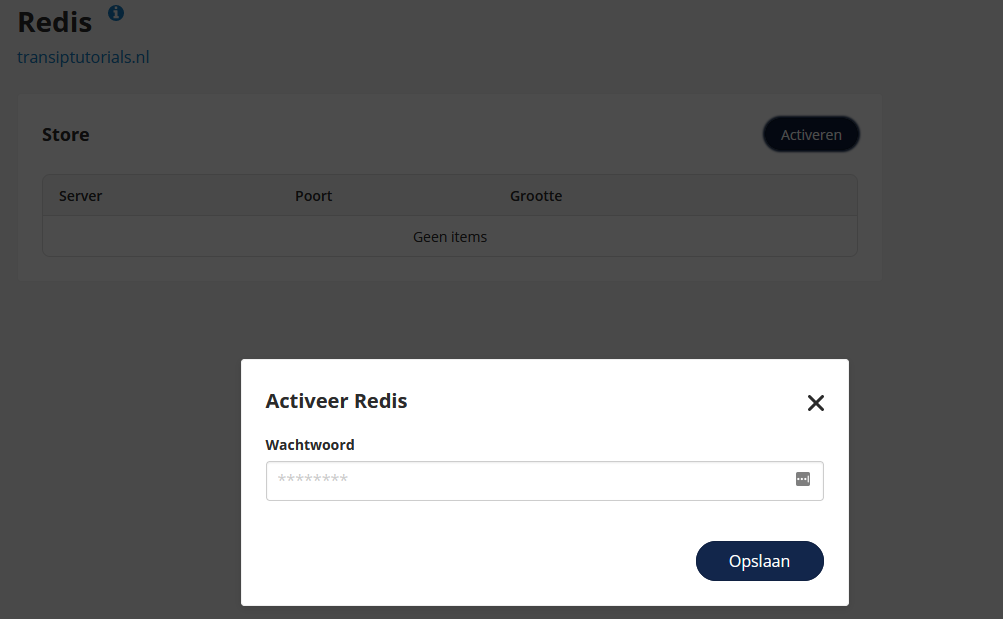
Task: Click the password manager icon in Wachtwoord field
Action: click(803, 479)
